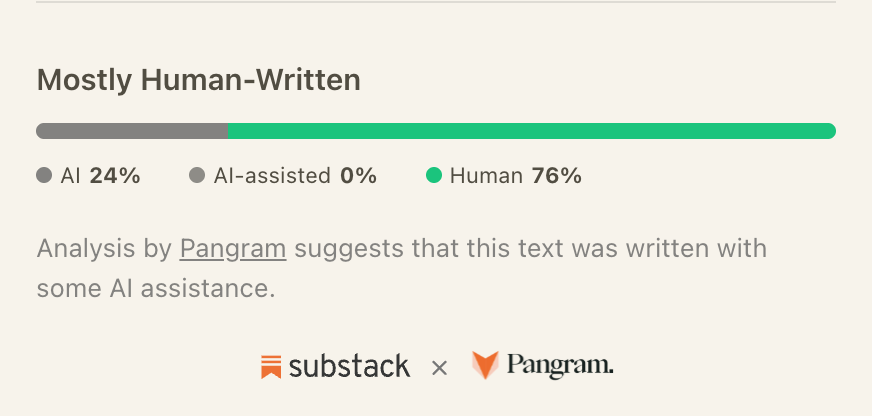Click where gray meets green in the bar
The image size is (872, 416).
pos(228,131)
